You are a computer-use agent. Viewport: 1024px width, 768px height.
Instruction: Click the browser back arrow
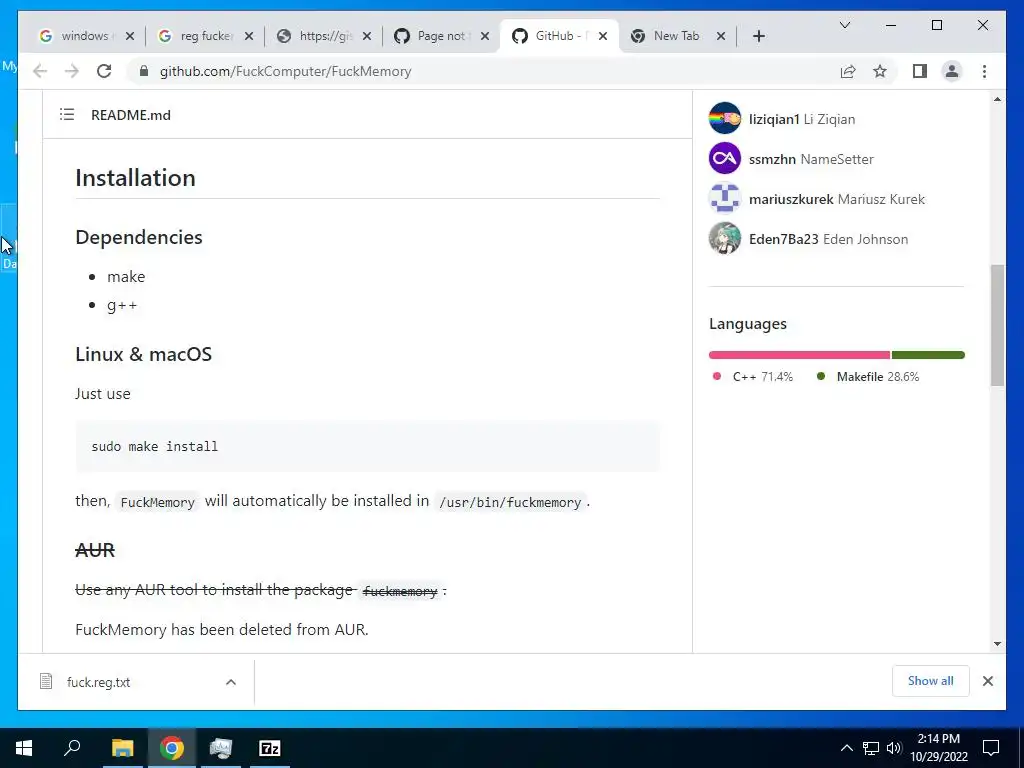pyautogui.click(x=40, y=71)
